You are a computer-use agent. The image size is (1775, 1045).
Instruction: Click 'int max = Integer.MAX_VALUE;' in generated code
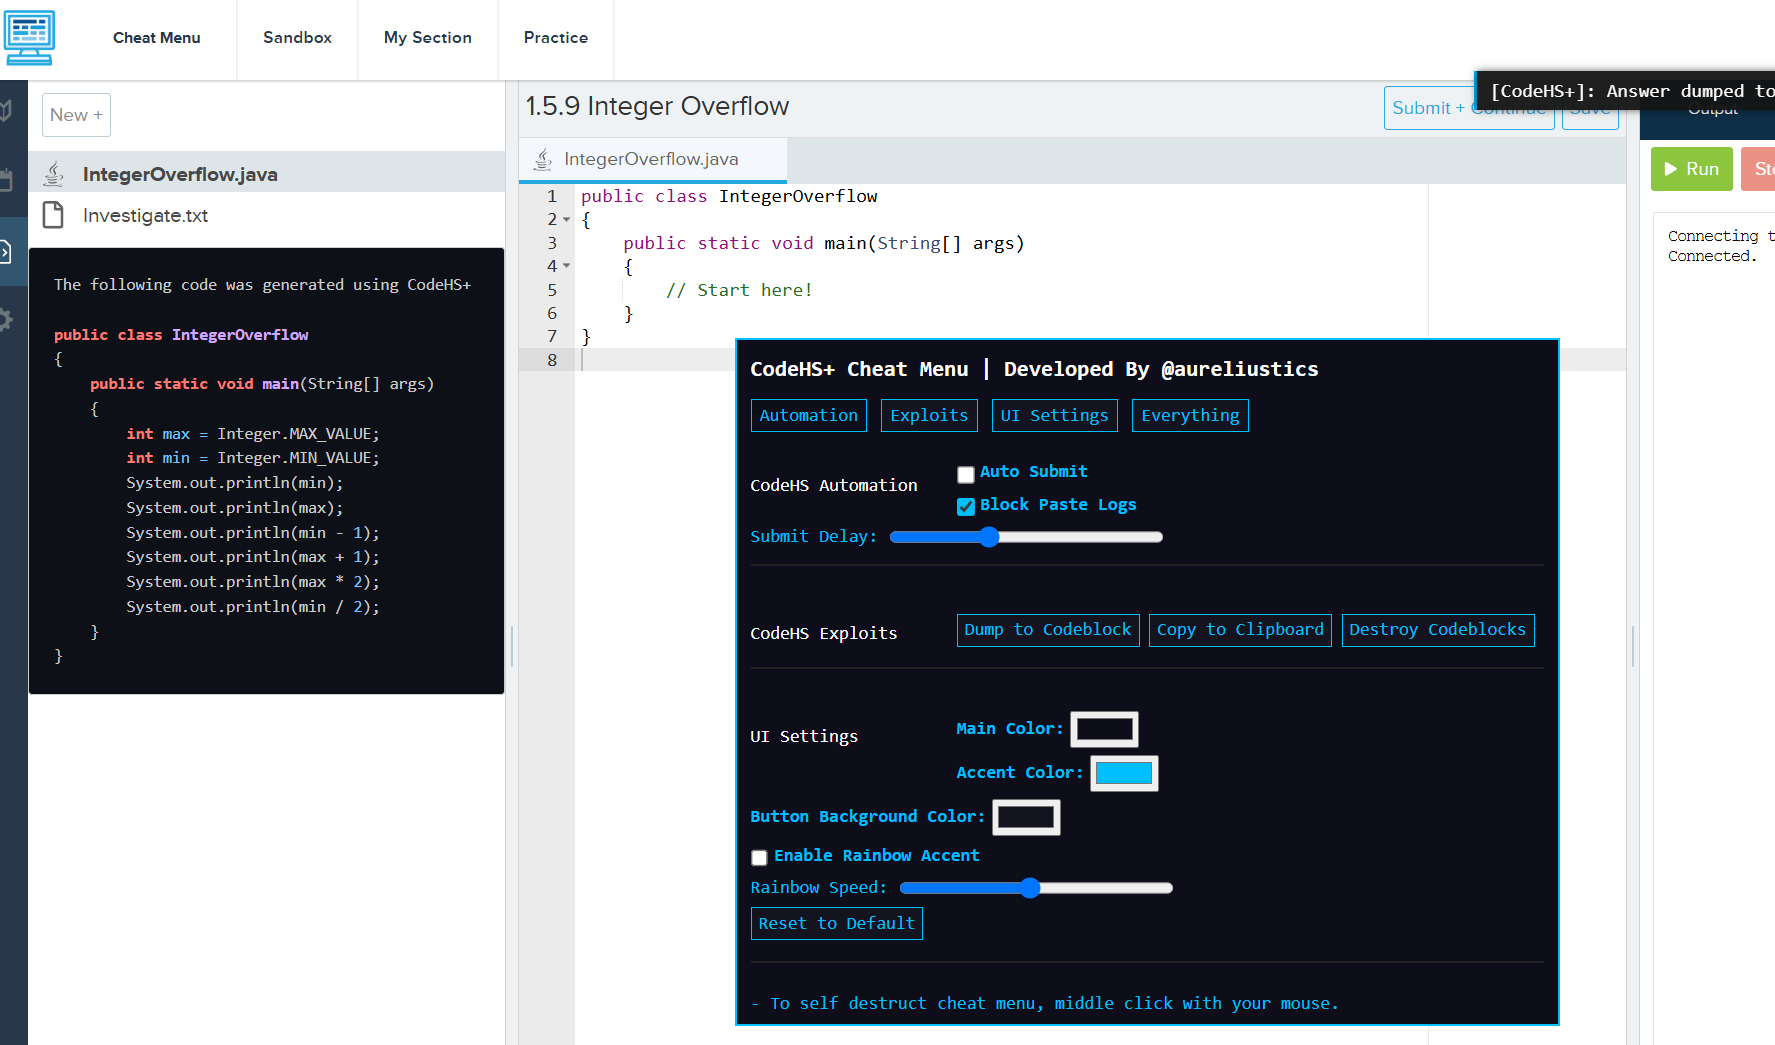pyautogui.click(x=253, y=434)
